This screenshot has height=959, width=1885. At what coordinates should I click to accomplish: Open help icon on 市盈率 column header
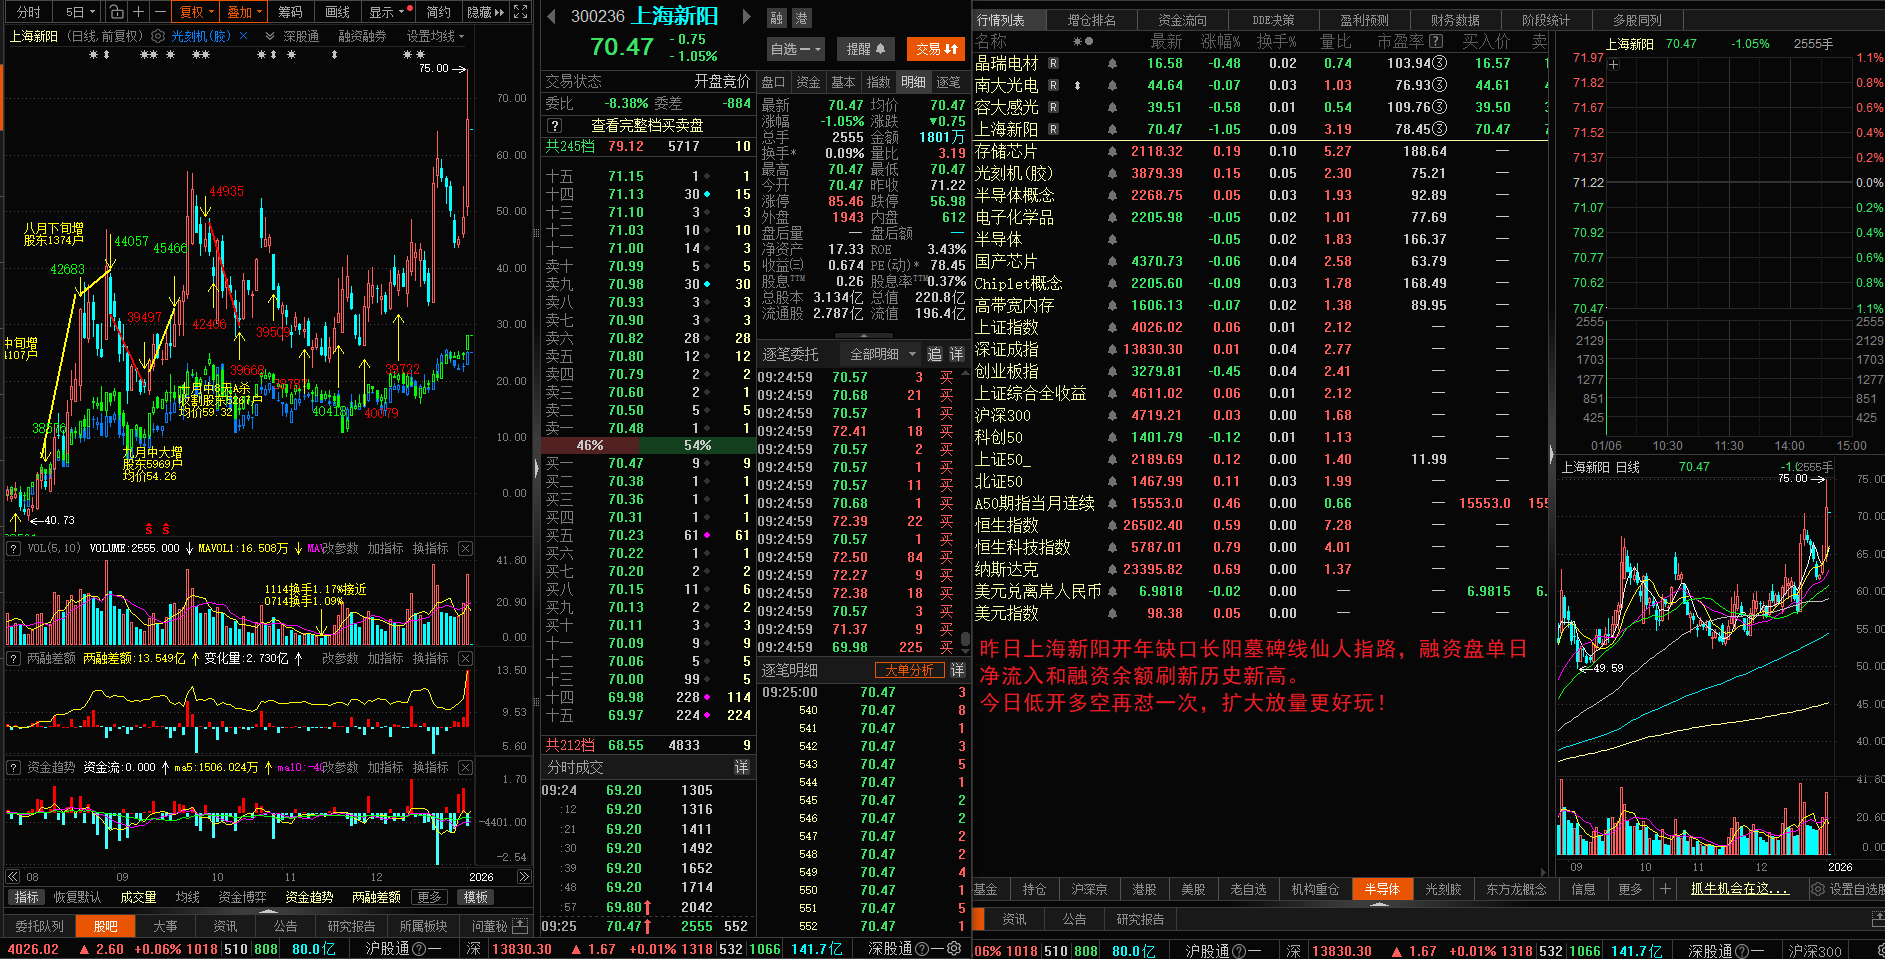pyautogui.click(x=1436, y=41)
